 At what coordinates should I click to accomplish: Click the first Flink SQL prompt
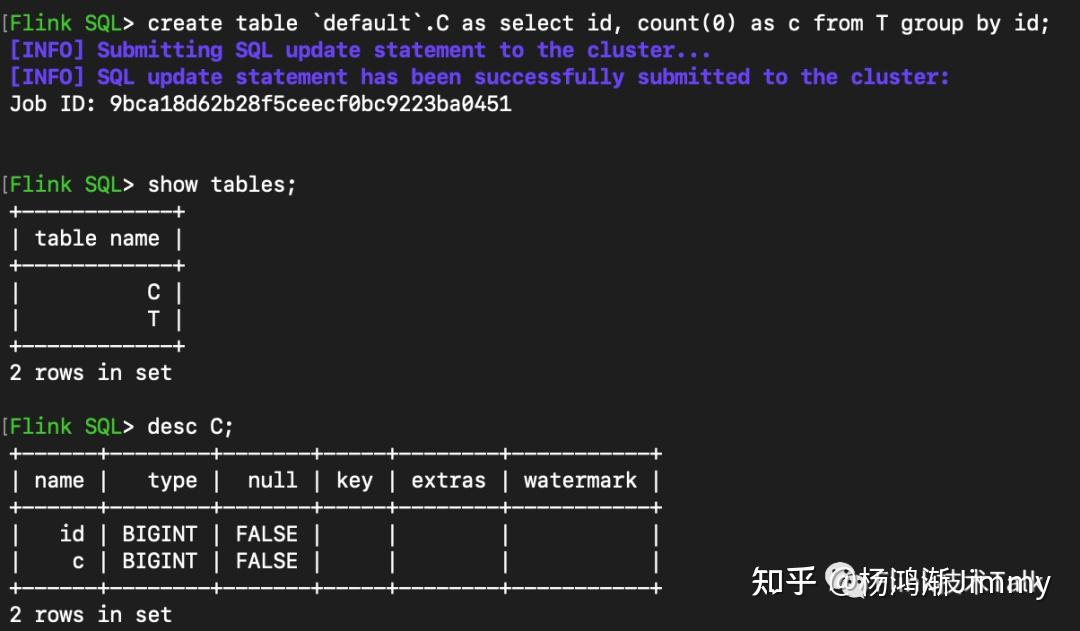point(72,23)
